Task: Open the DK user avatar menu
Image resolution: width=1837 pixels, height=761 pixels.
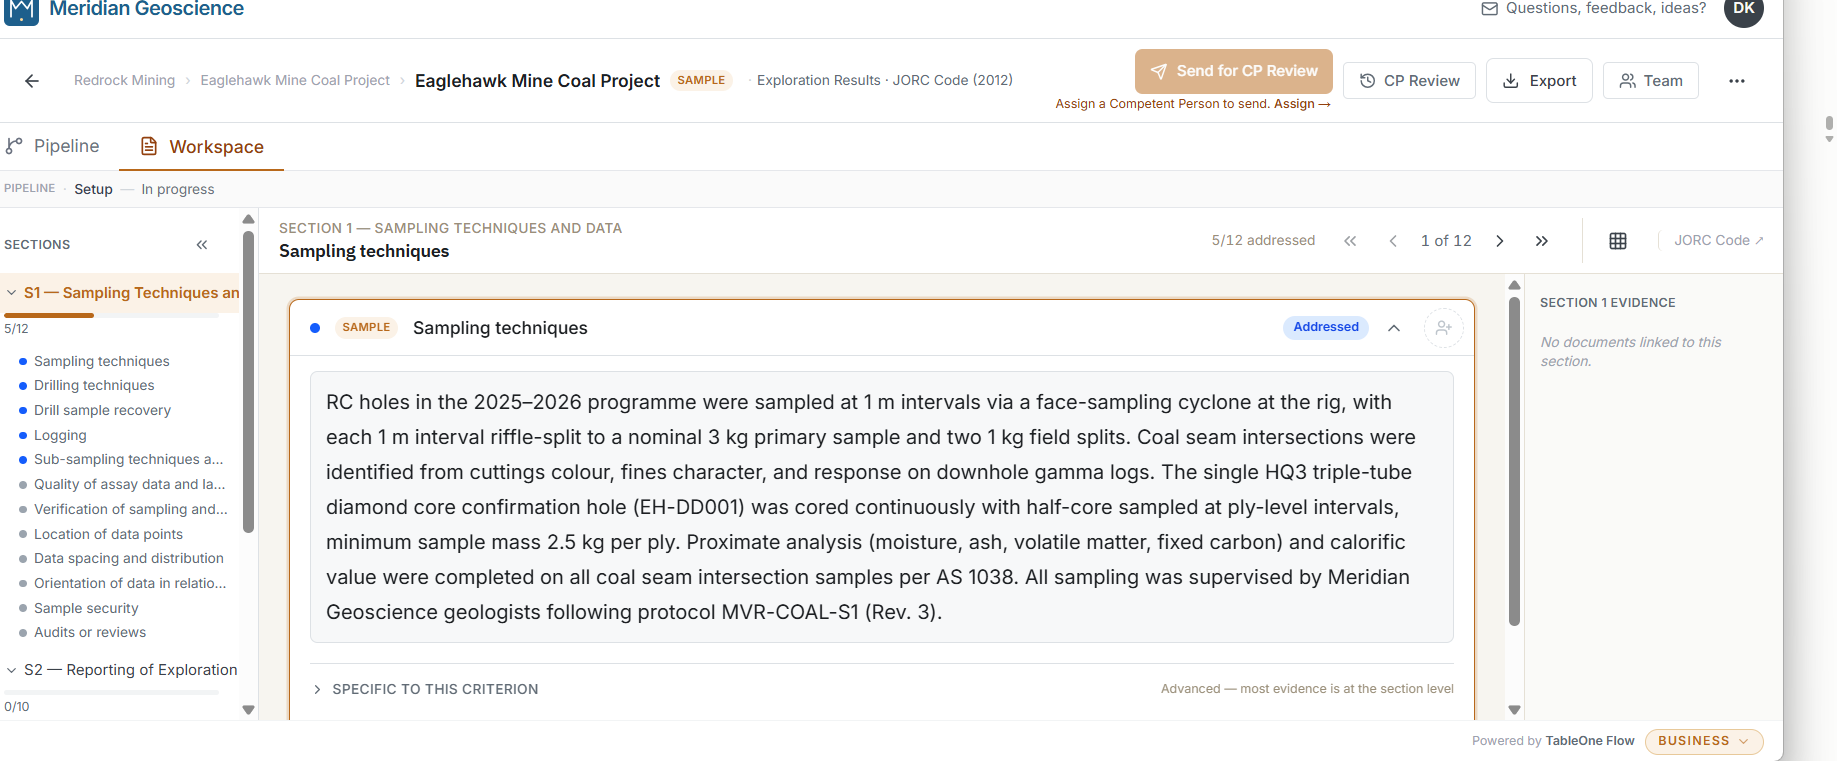Action: tap(1744, 10)
